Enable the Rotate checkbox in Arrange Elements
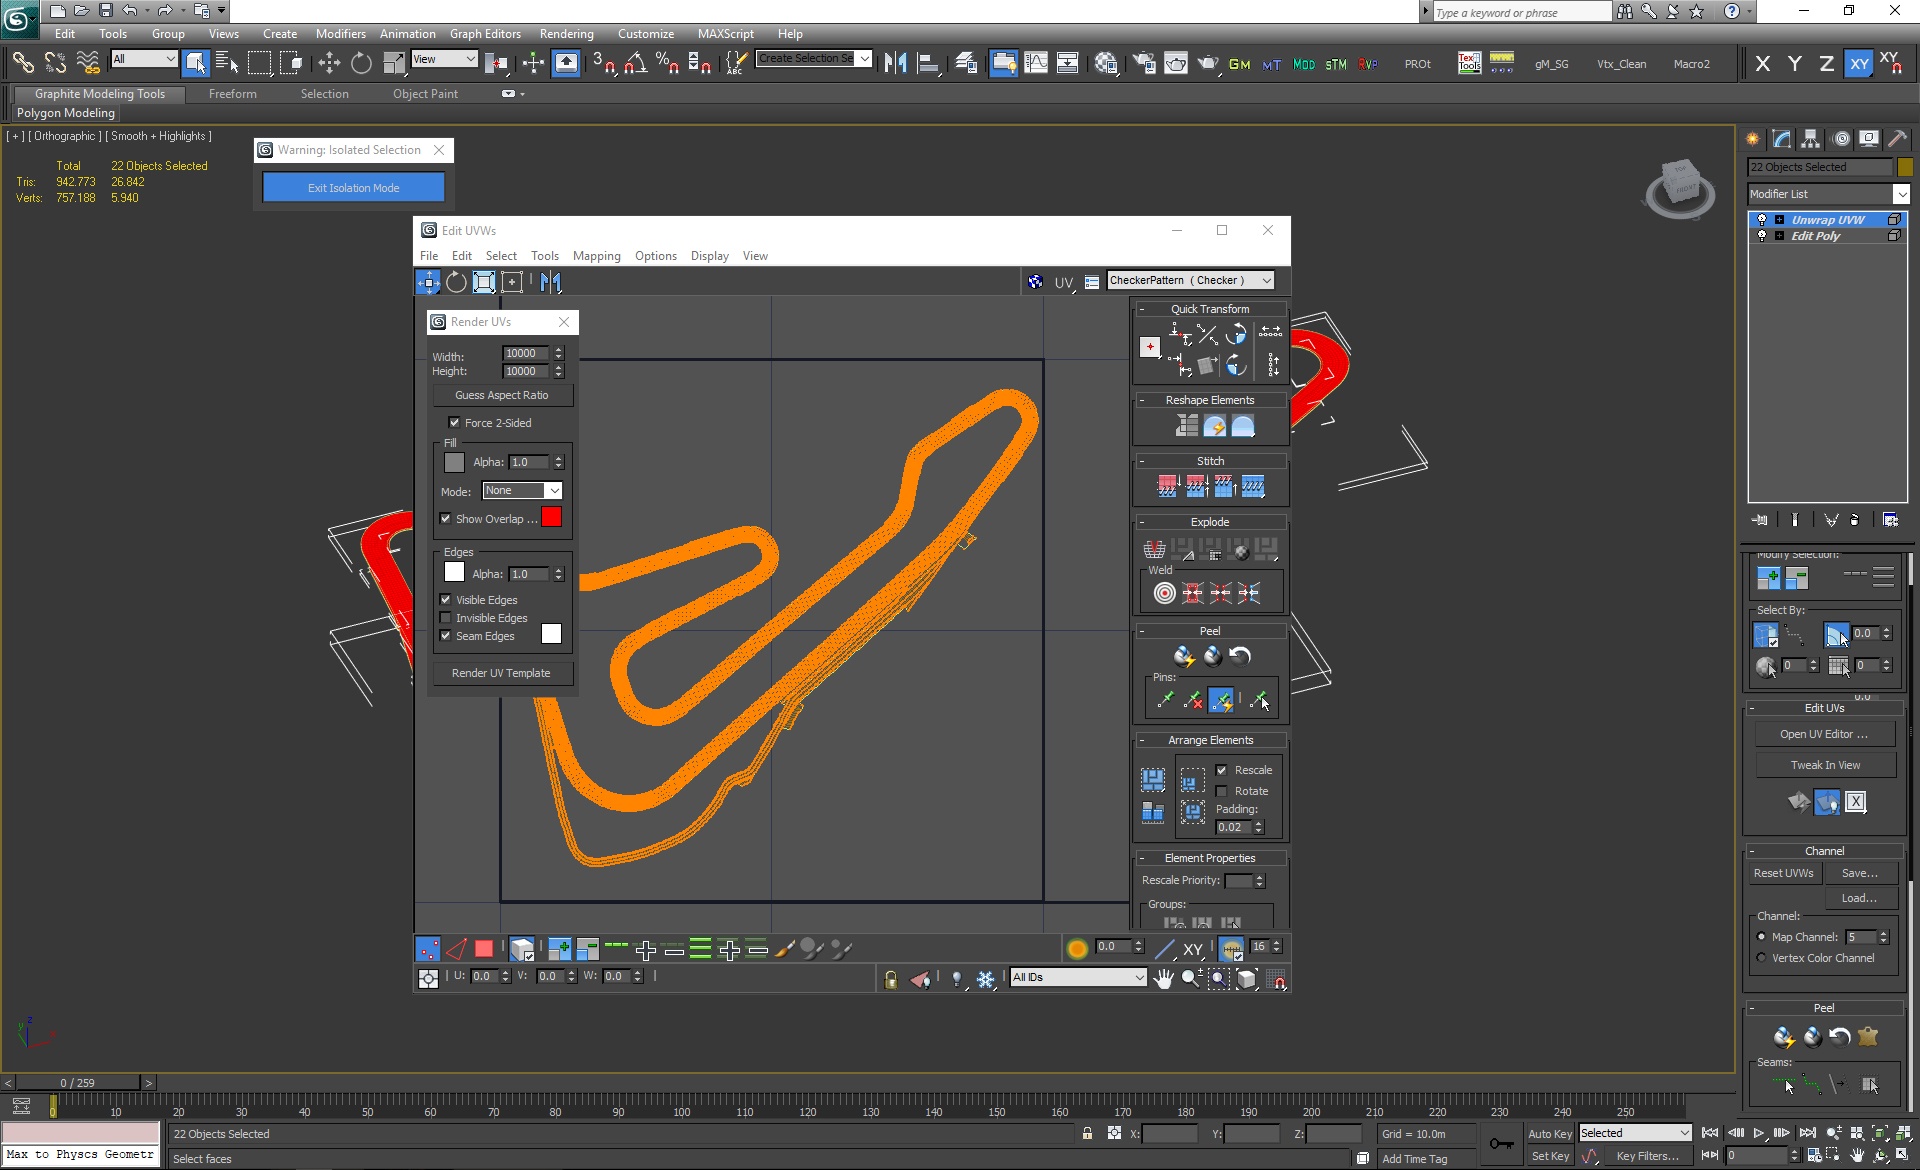Screen dimensions: 1920x1170 tap(1222, 791)
